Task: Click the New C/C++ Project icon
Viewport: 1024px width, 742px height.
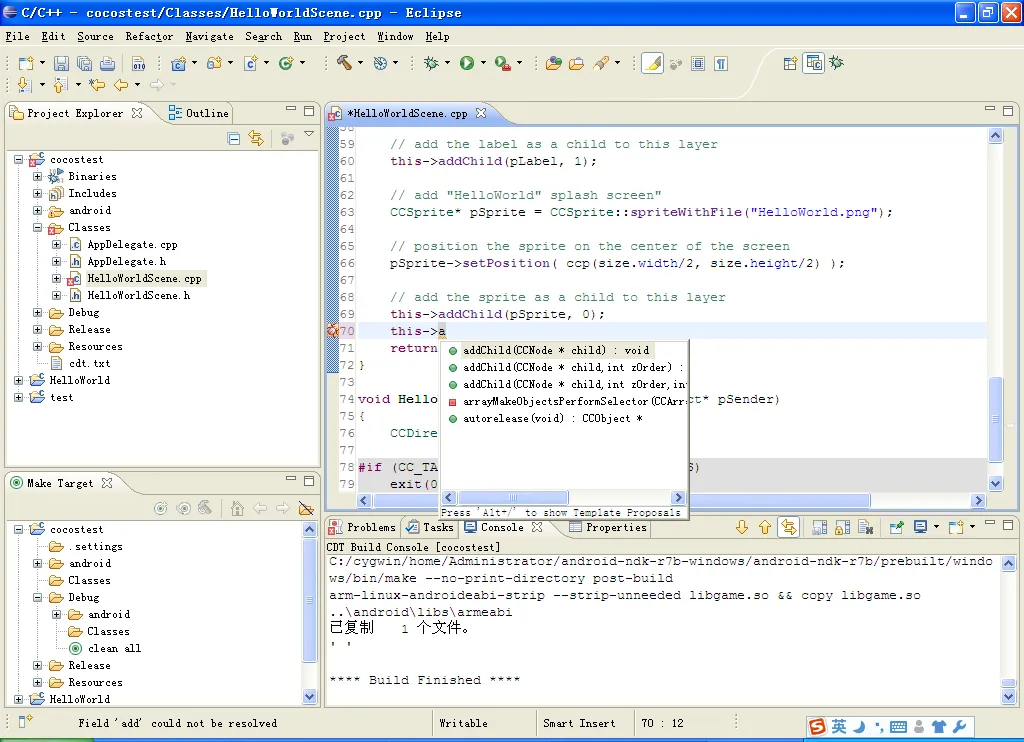Action: (x=178, y=63)
